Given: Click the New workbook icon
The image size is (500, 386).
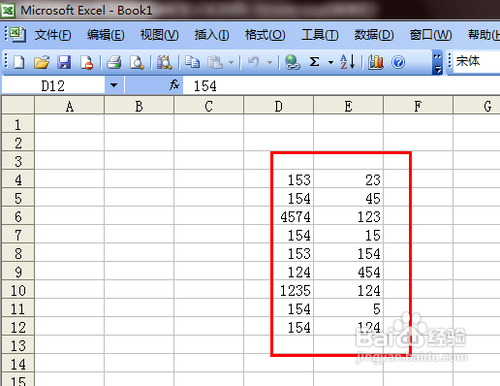Looking at the screenshot, I should pos(19,62).
